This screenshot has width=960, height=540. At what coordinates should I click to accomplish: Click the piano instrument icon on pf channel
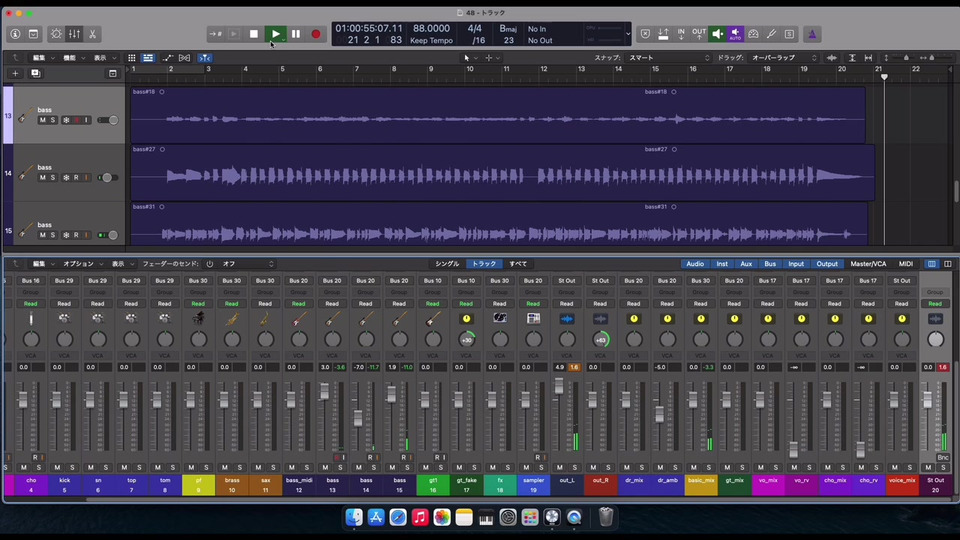(198, 318)
